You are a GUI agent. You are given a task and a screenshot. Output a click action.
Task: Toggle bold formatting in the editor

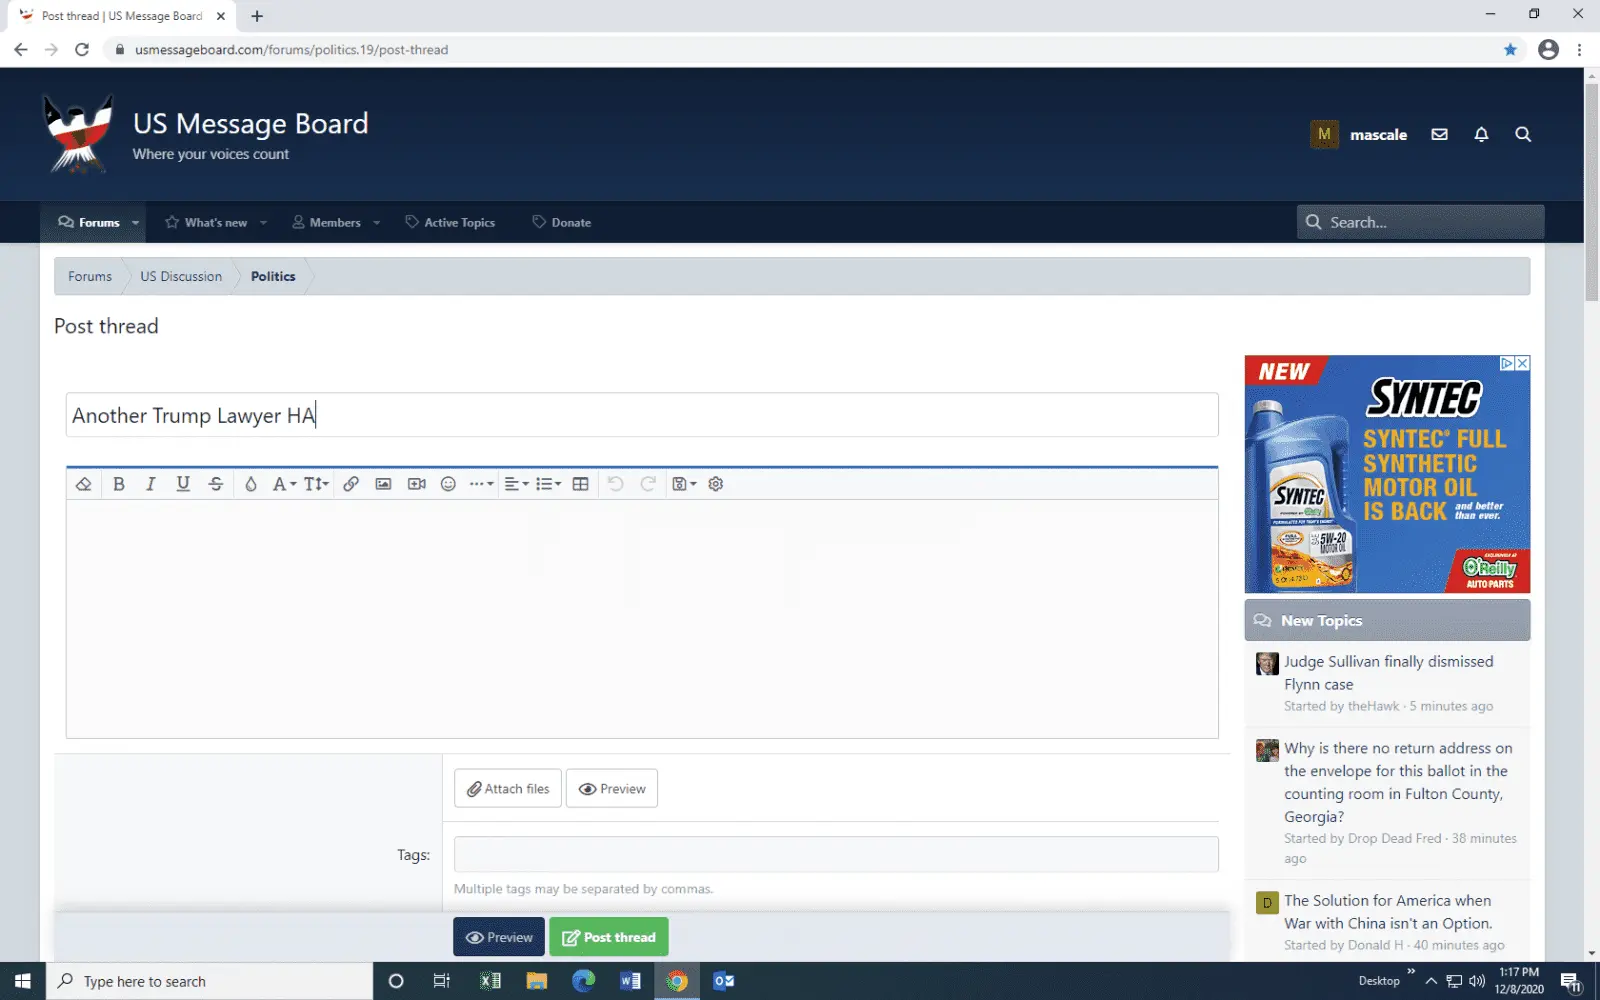point(119,484)
